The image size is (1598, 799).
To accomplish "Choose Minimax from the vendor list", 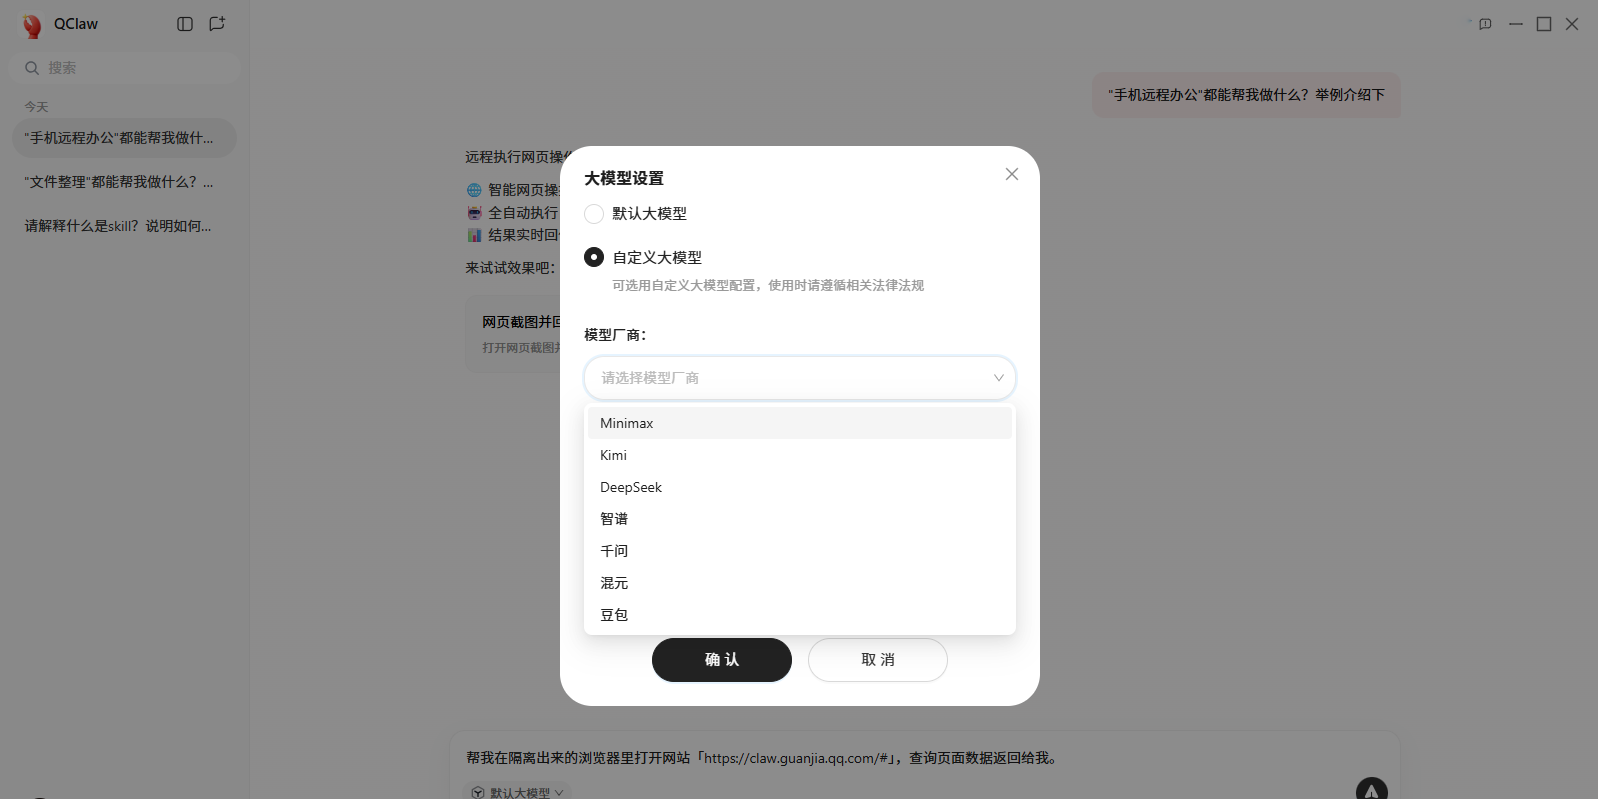I will tap(800, 423).
